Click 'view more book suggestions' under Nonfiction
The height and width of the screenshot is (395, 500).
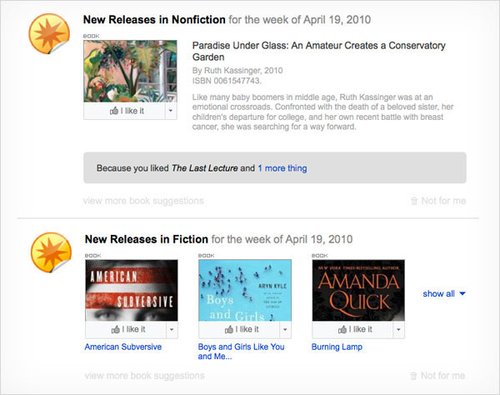click(143, 201)
